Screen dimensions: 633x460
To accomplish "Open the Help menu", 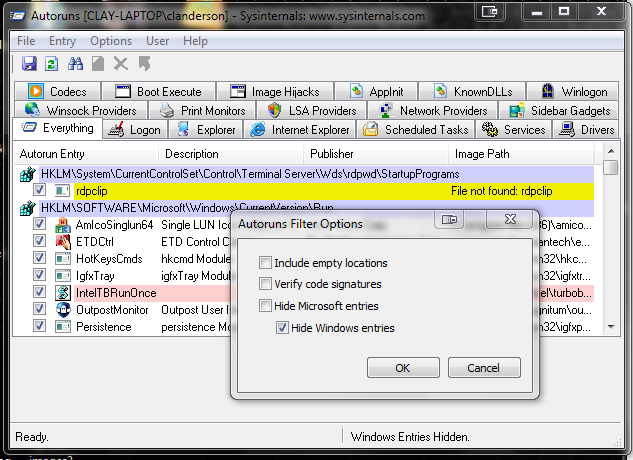I will (x=195, y=41).
